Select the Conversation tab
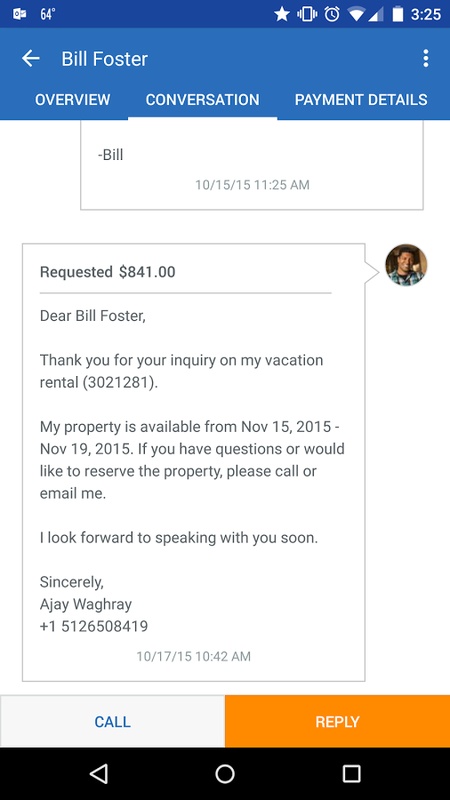 tap(203, 99)
